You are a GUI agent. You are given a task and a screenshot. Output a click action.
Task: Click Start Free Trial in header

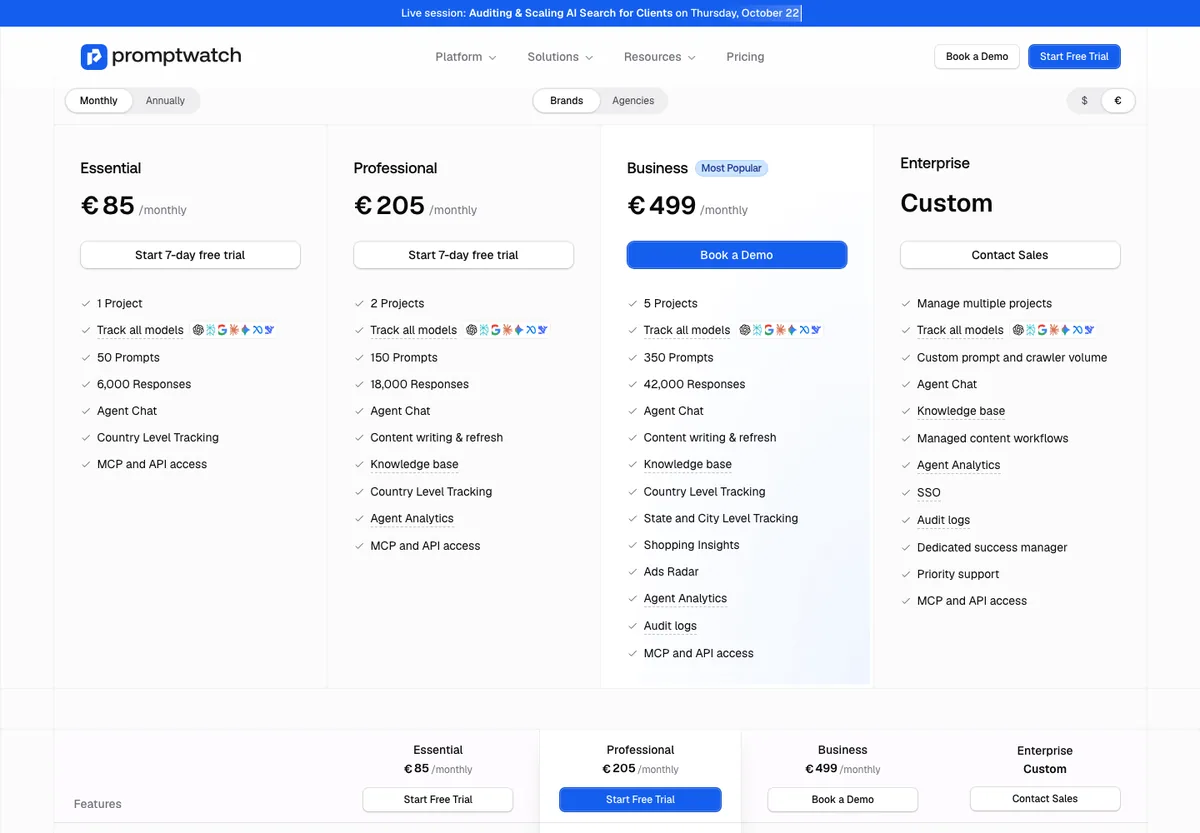pyautogui.click(x=1074, y=57)
